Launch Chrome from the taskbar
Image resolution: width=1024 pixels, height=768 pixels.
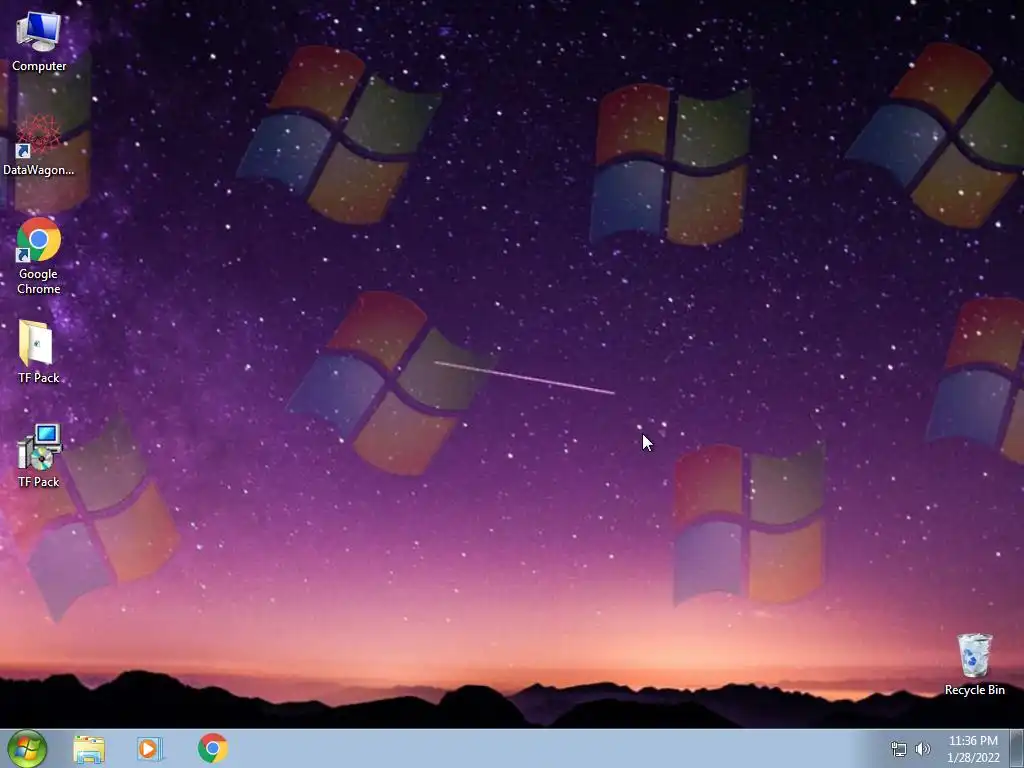pos(213,748)
